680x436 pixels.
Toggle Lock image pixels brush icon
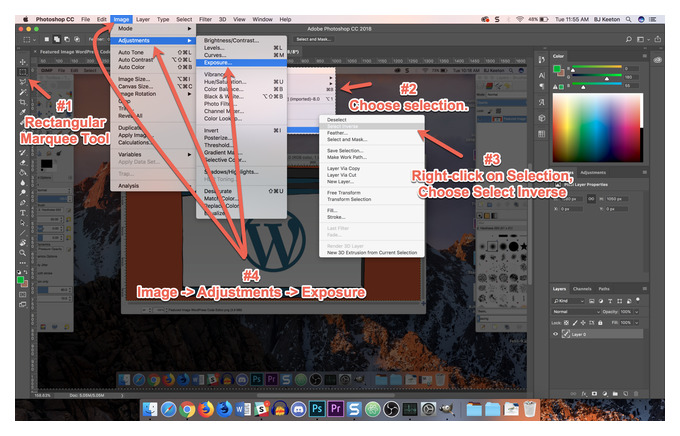tap(575, 323)
